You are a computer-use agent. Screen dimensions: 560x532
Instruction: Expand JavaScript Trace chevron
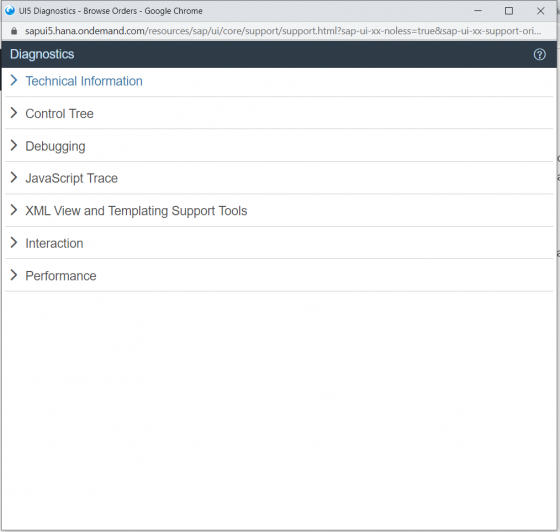tap(14, 177)
